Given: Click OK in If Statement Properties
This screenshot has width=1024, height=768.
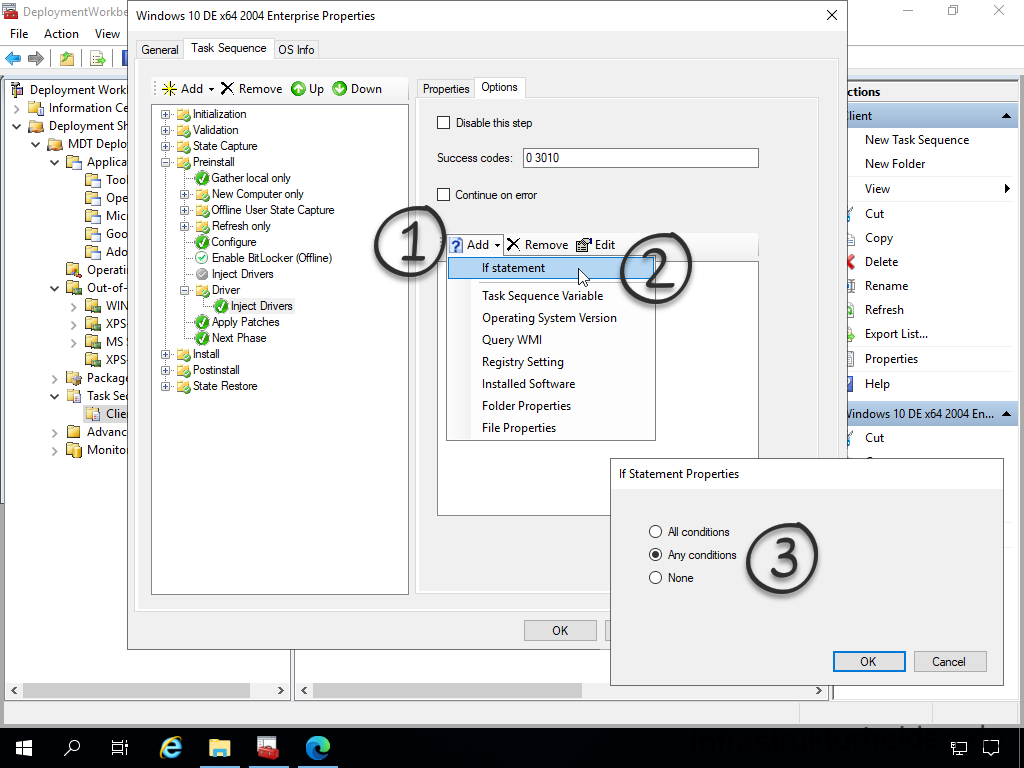Looking at the screenshot, I should tap(869, 662).
